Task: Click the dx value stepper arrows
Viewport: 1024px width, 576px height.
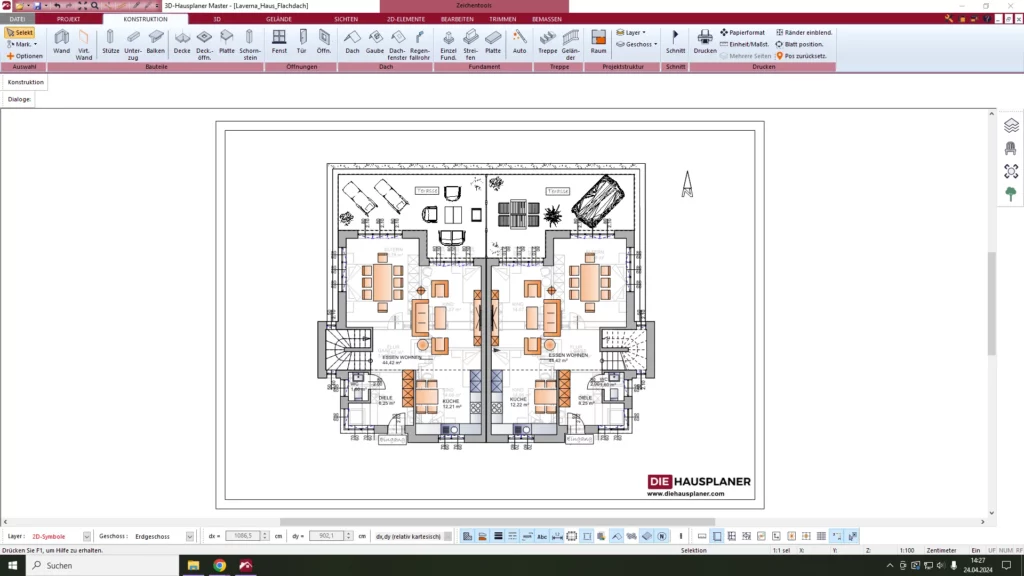Action: 264,536
